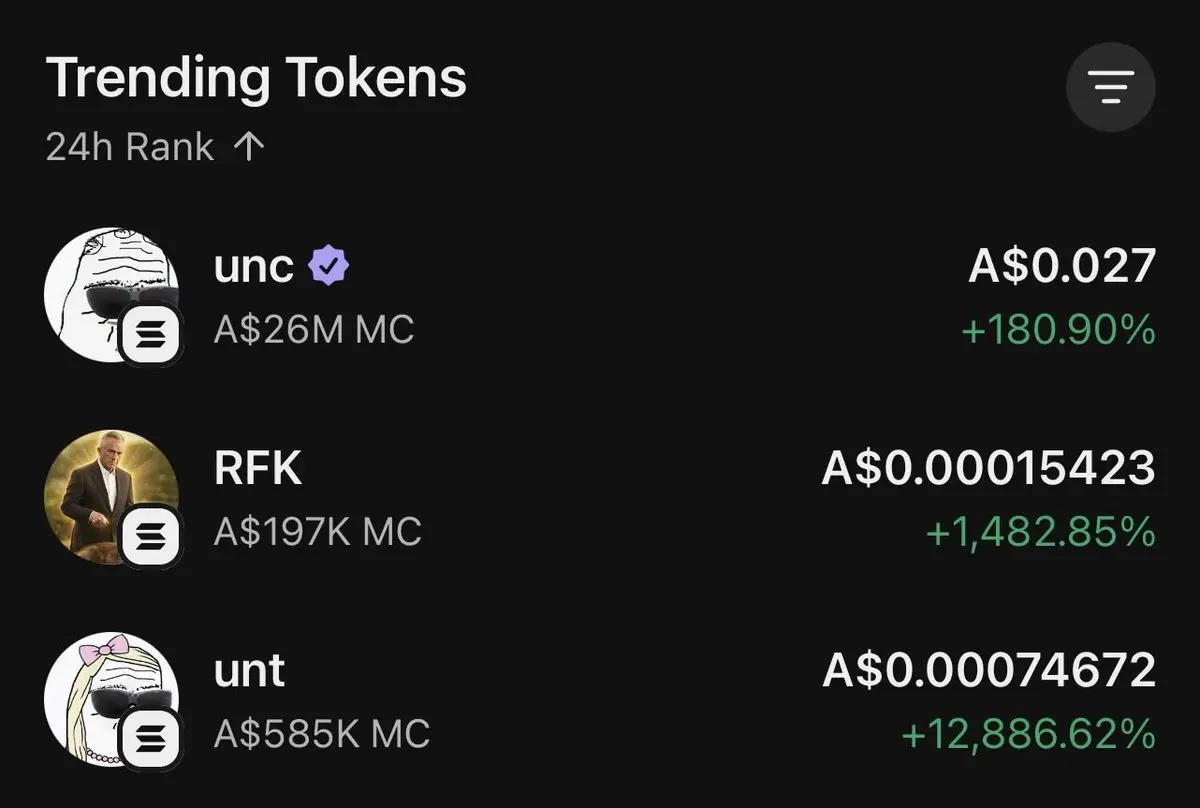Select the unt token name

tap(249, 669)
